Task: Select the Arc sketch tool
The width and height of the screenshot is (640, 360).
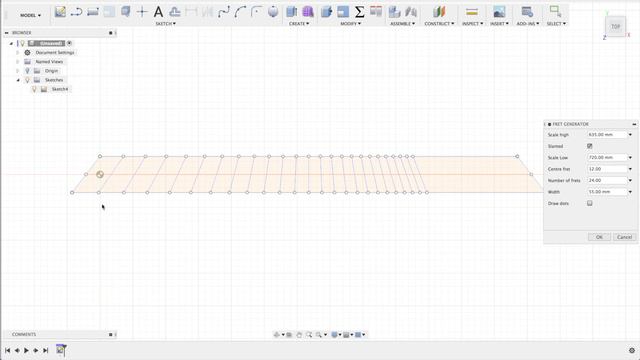Action: [240, 12]
